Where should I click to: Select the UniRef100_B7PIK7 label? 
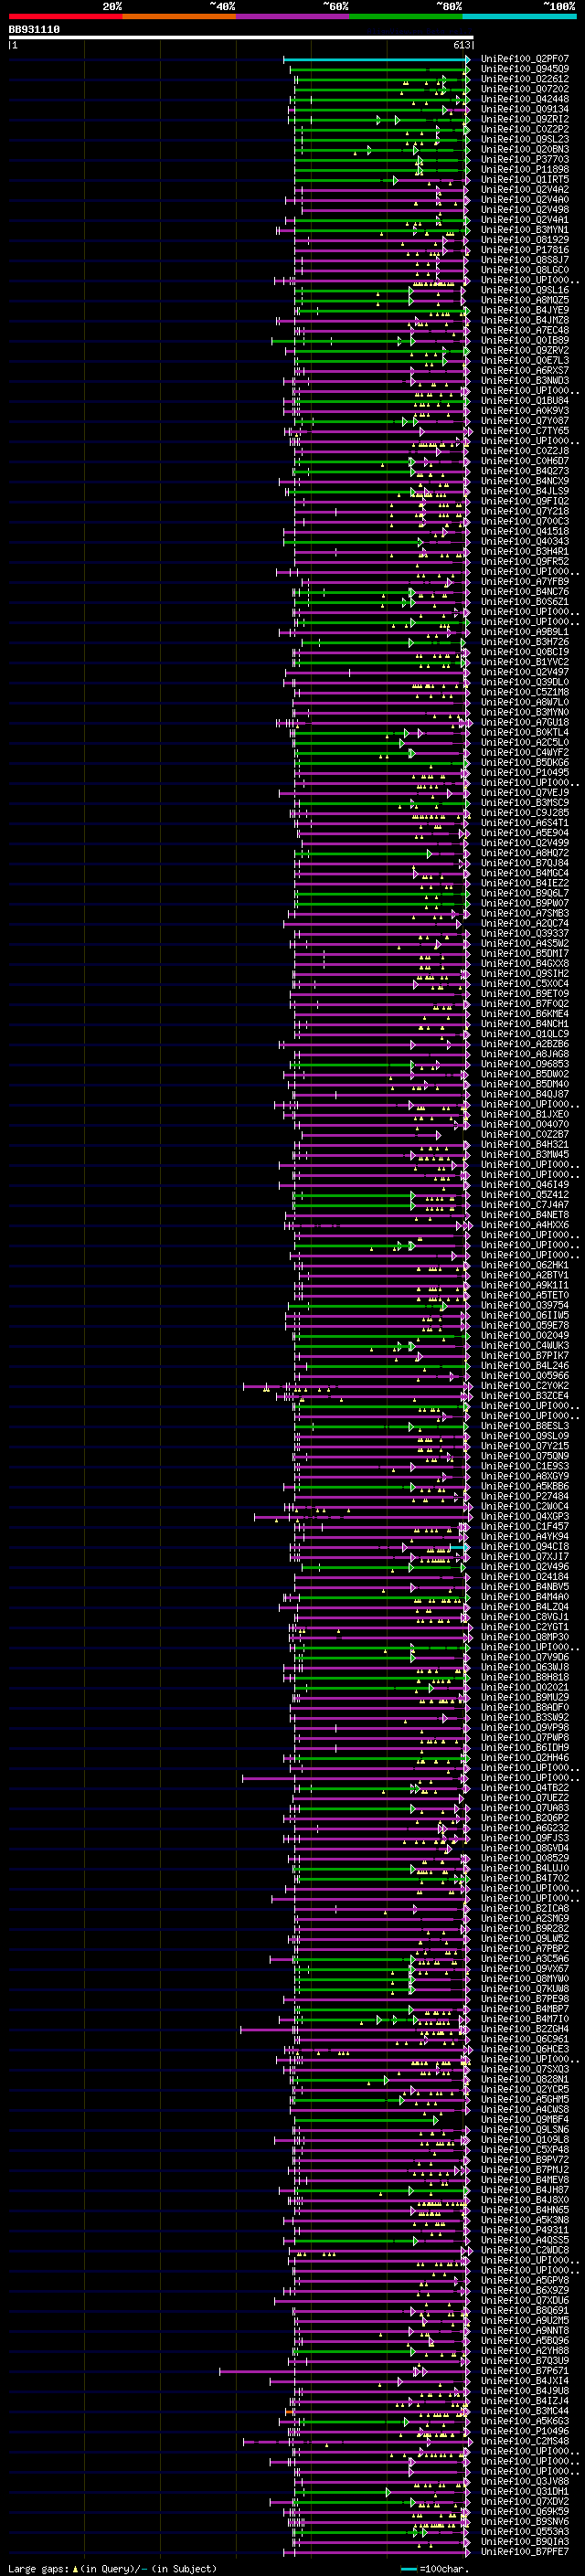525,1356
